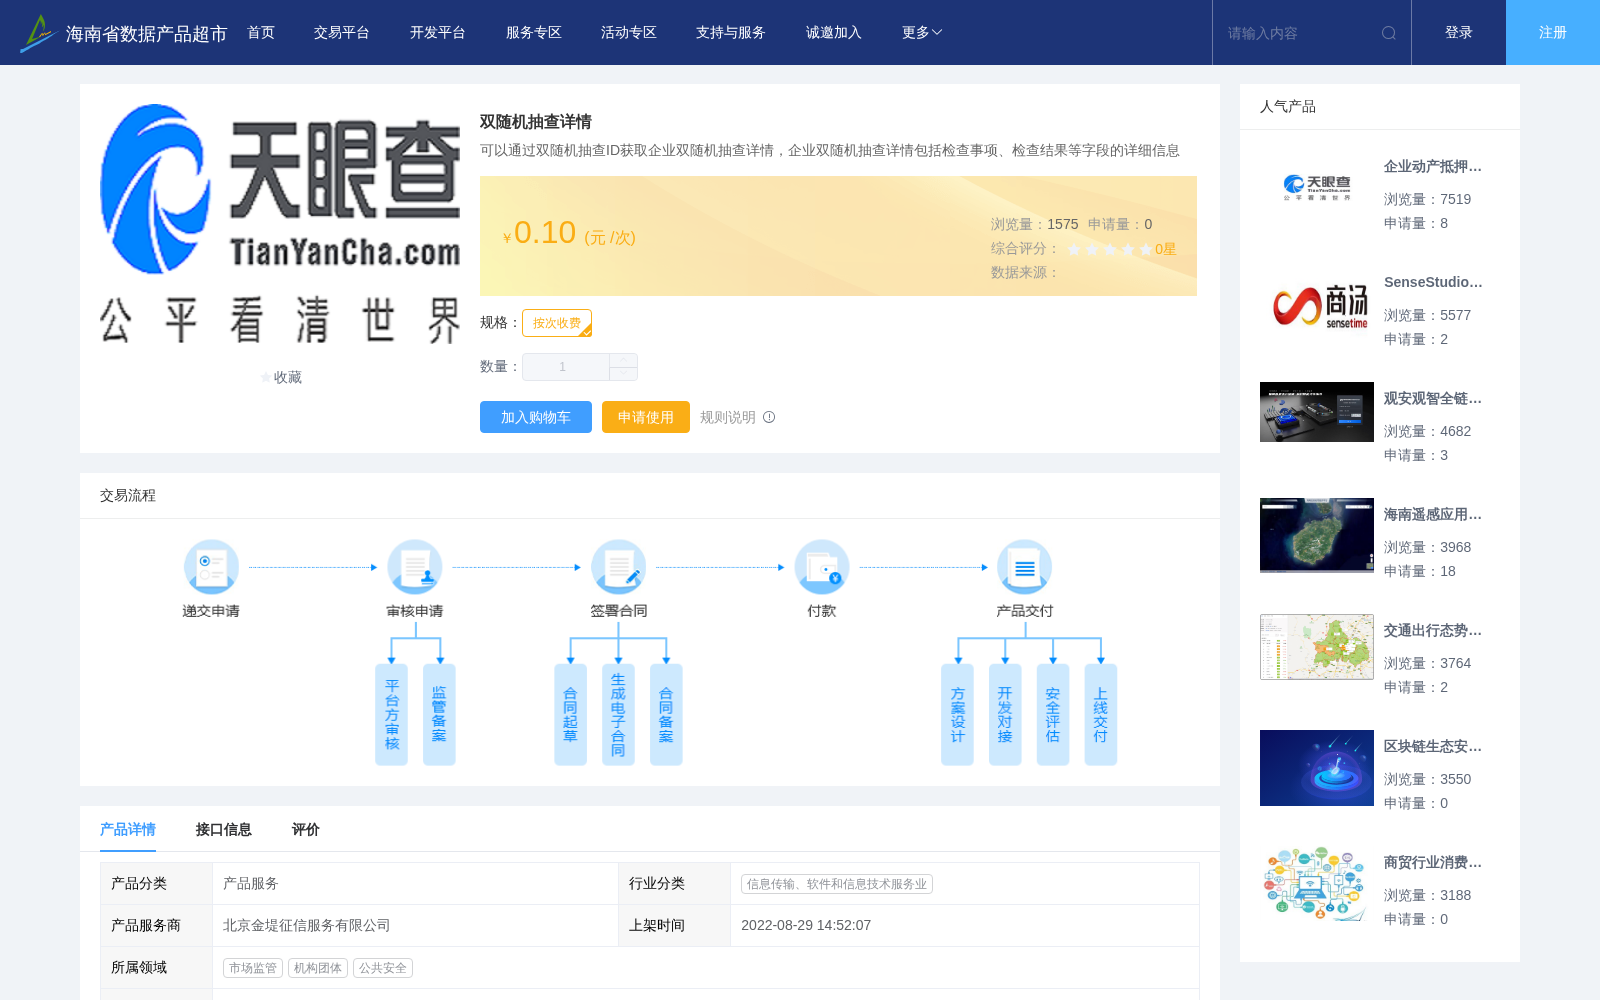Image resolution: width=1600 pixels, height=1000 pixels.
Task: Click the 付款 step icon
Action: click(x=822, y=567)
